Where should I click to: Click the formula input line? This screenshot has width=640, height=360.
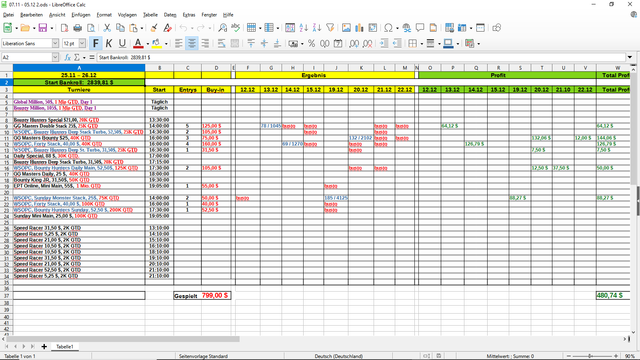(361, 58)
